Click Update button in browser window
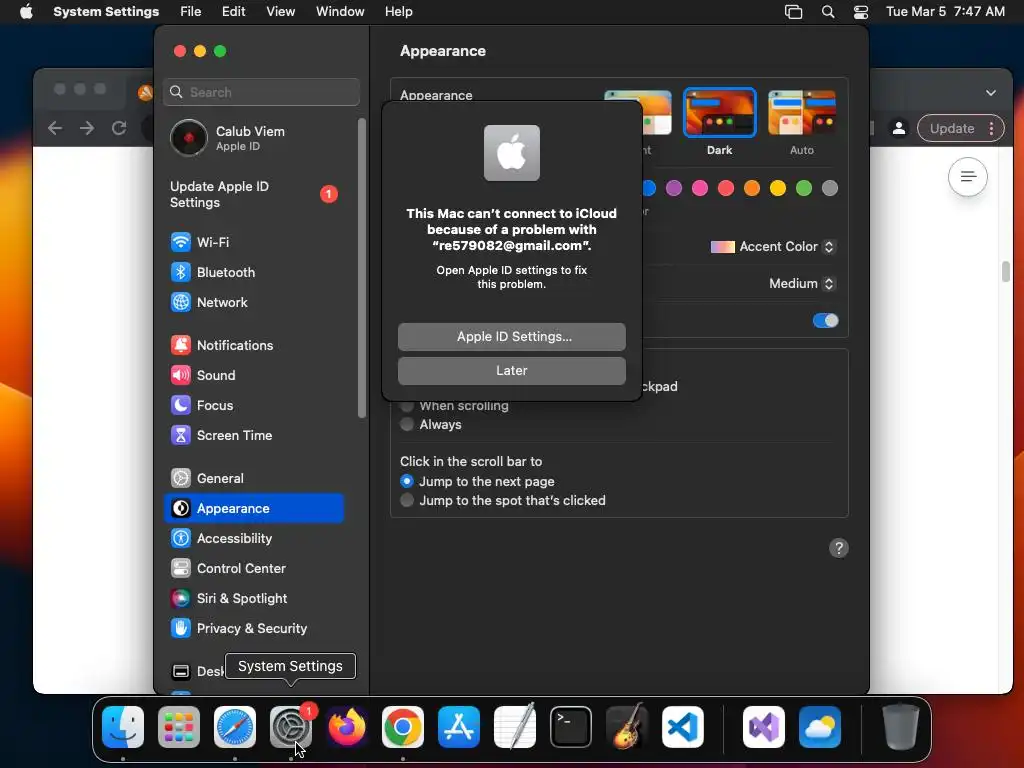The height and width of the screenshot is (768, 1024). 952,129
